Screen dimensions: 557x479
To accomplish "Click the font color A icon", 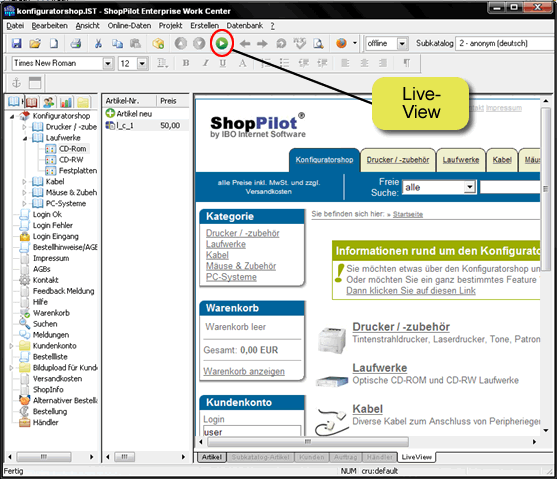I will (x=242, y=63).
